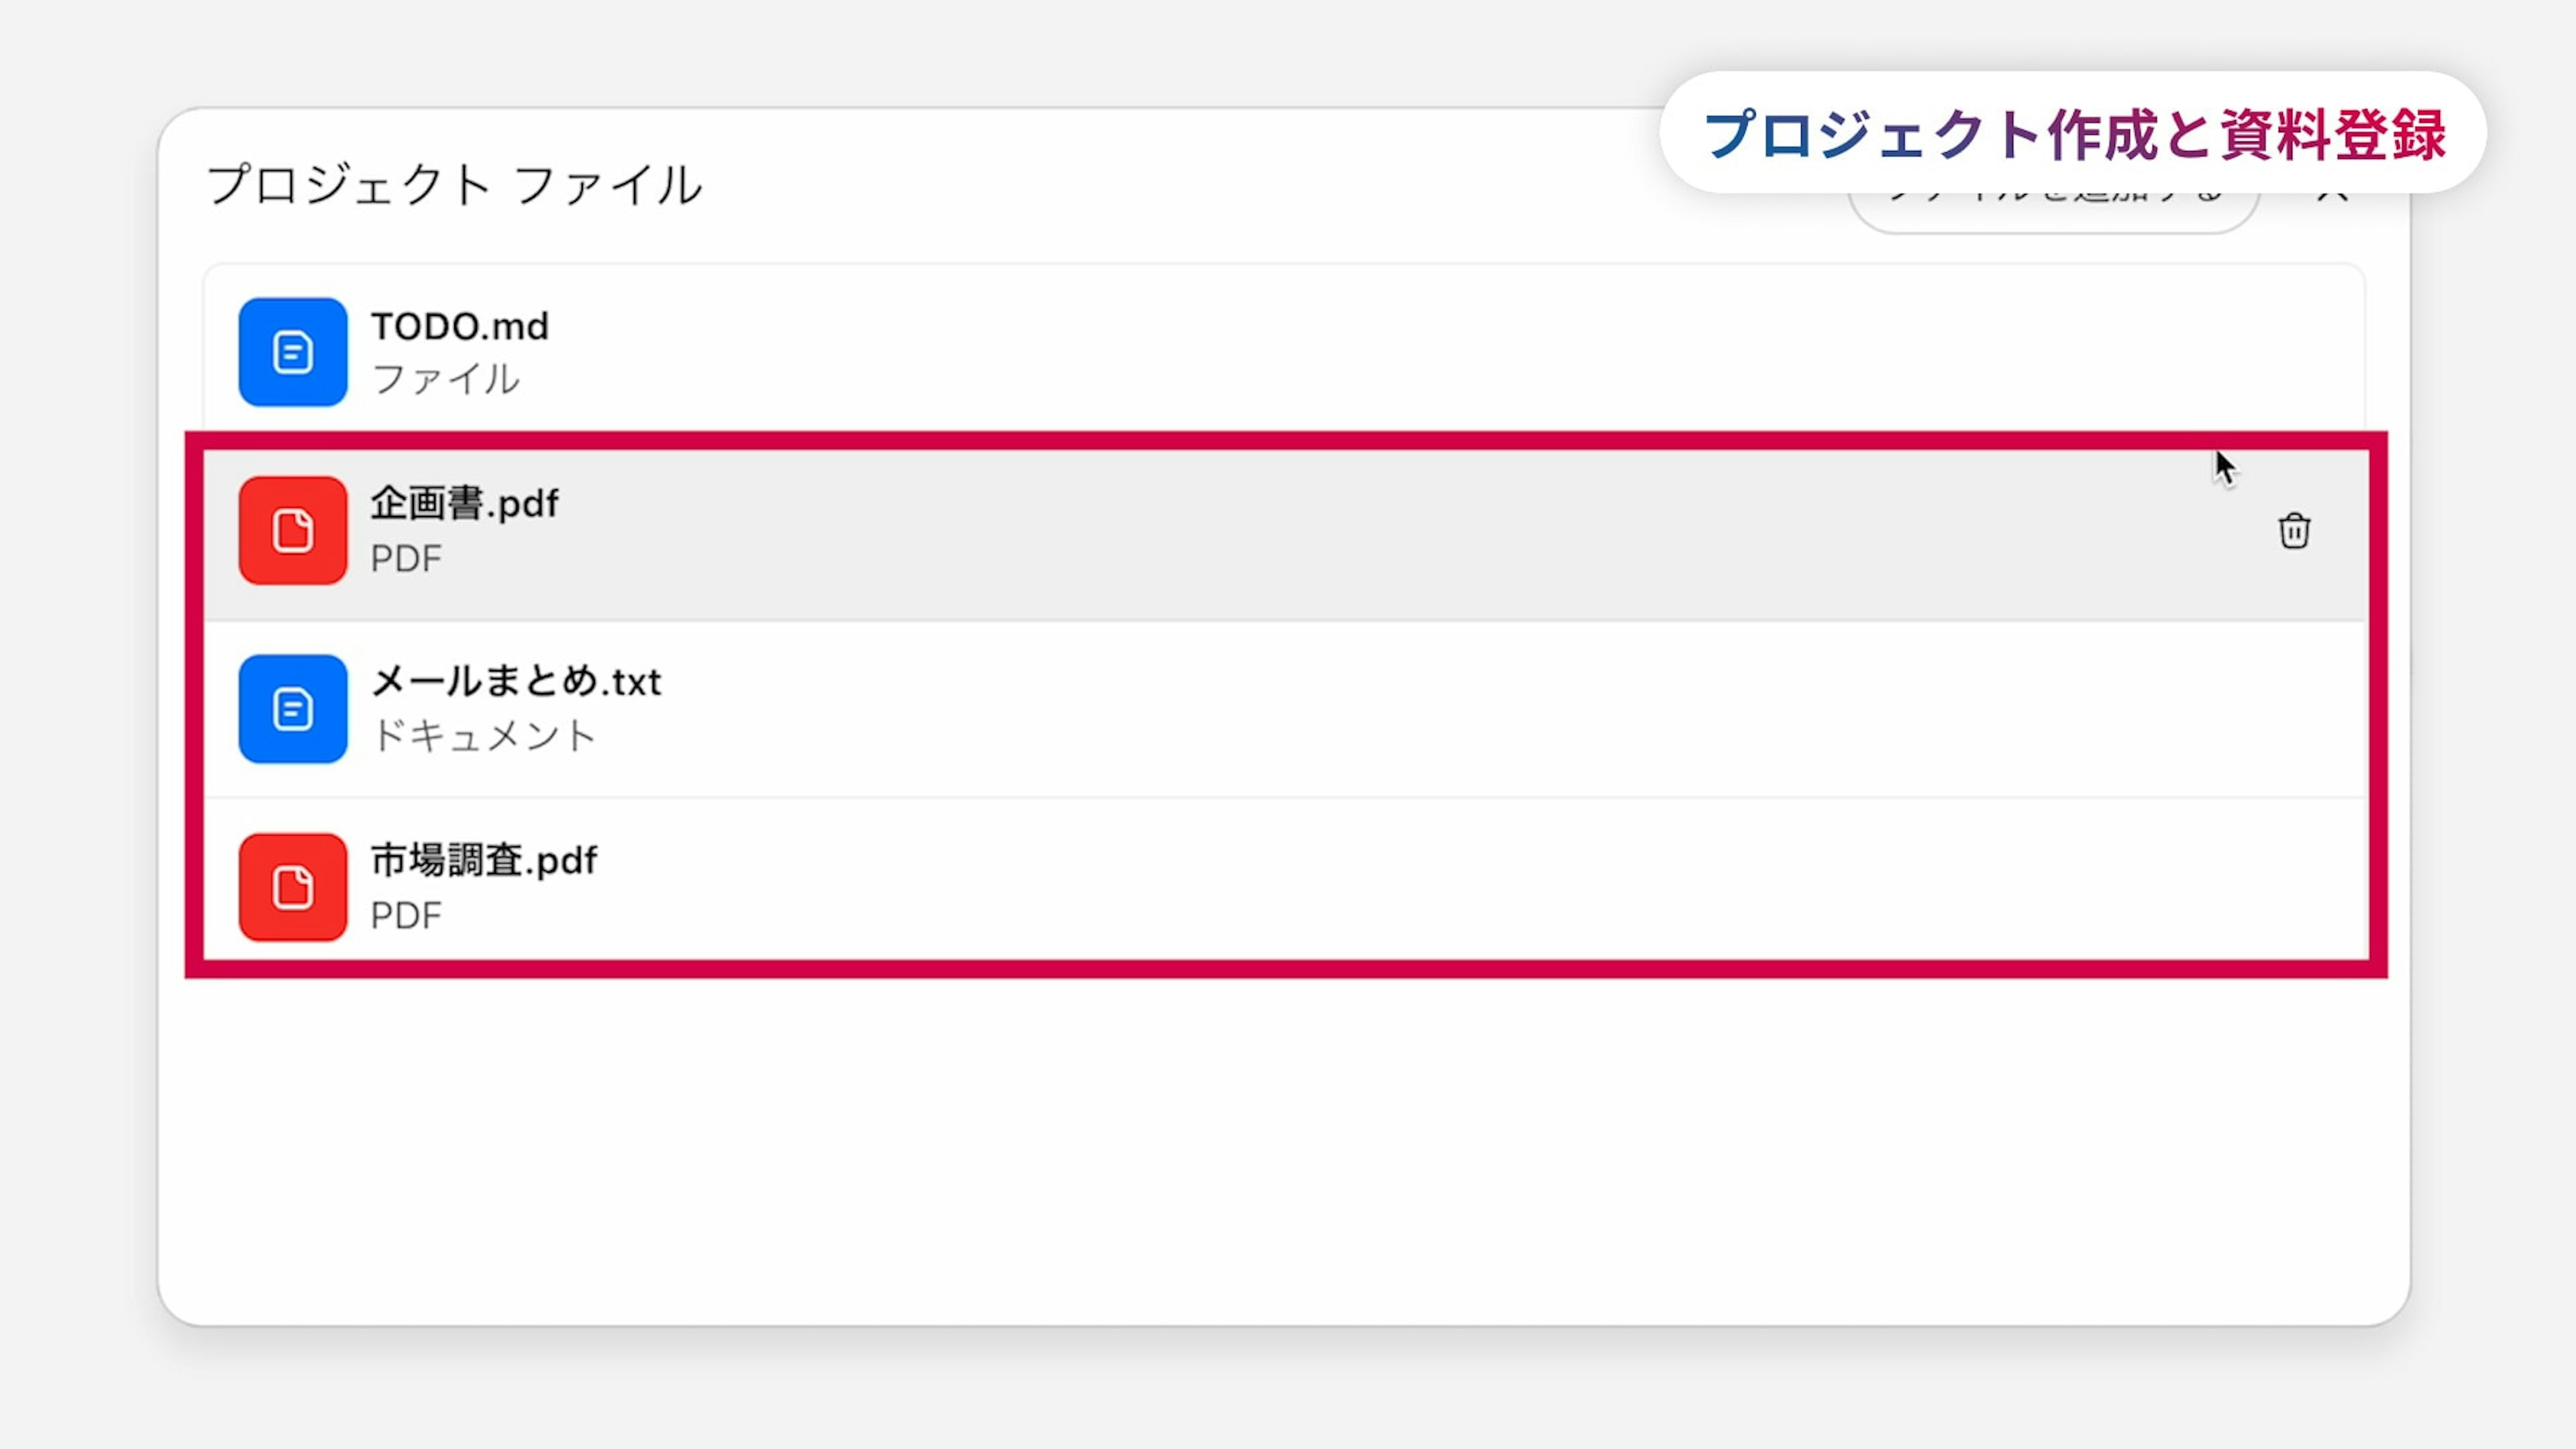Image resolution: width=2576 pixels, height=1449 pixels.
Task: Open the メールまとめ.txt file name
Action: coord(516,682)
